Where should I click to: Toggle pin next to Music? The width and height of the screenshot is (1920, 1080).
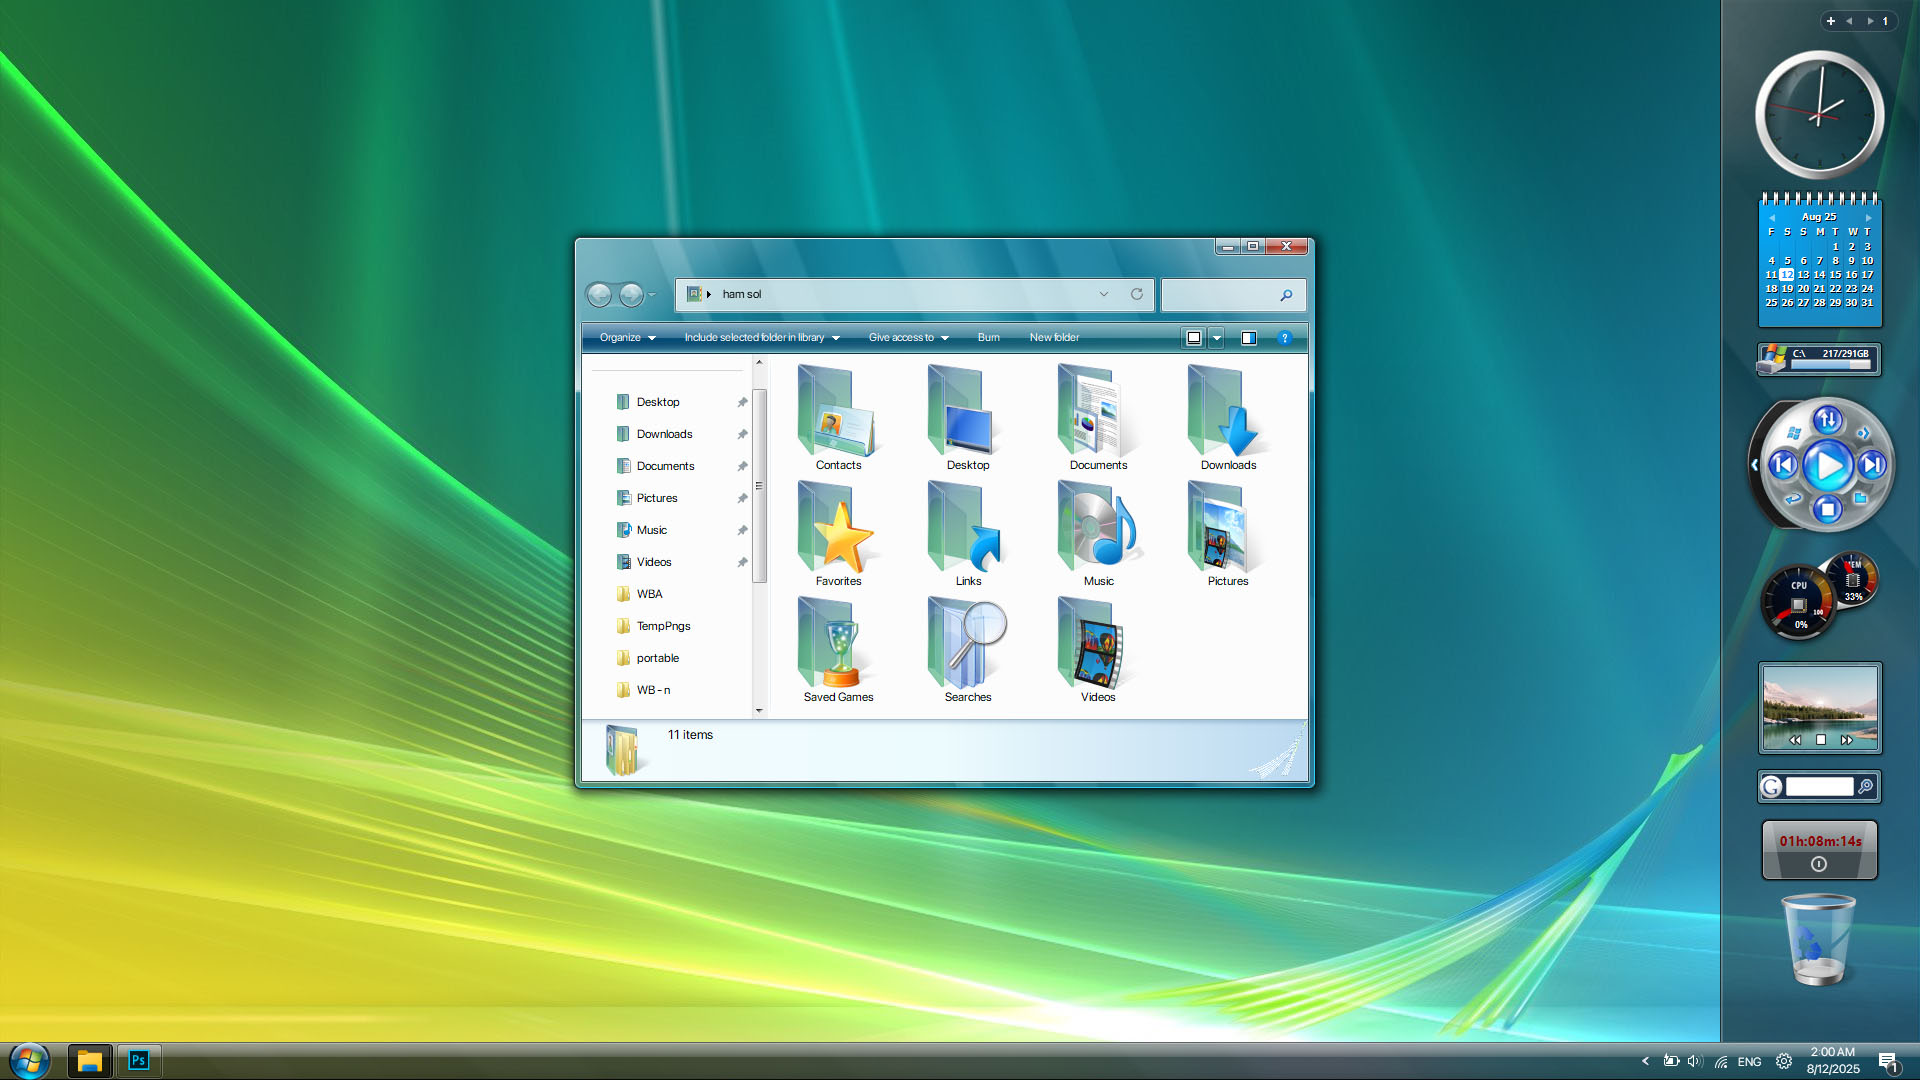pyautogui.click(x=742, y=530)
